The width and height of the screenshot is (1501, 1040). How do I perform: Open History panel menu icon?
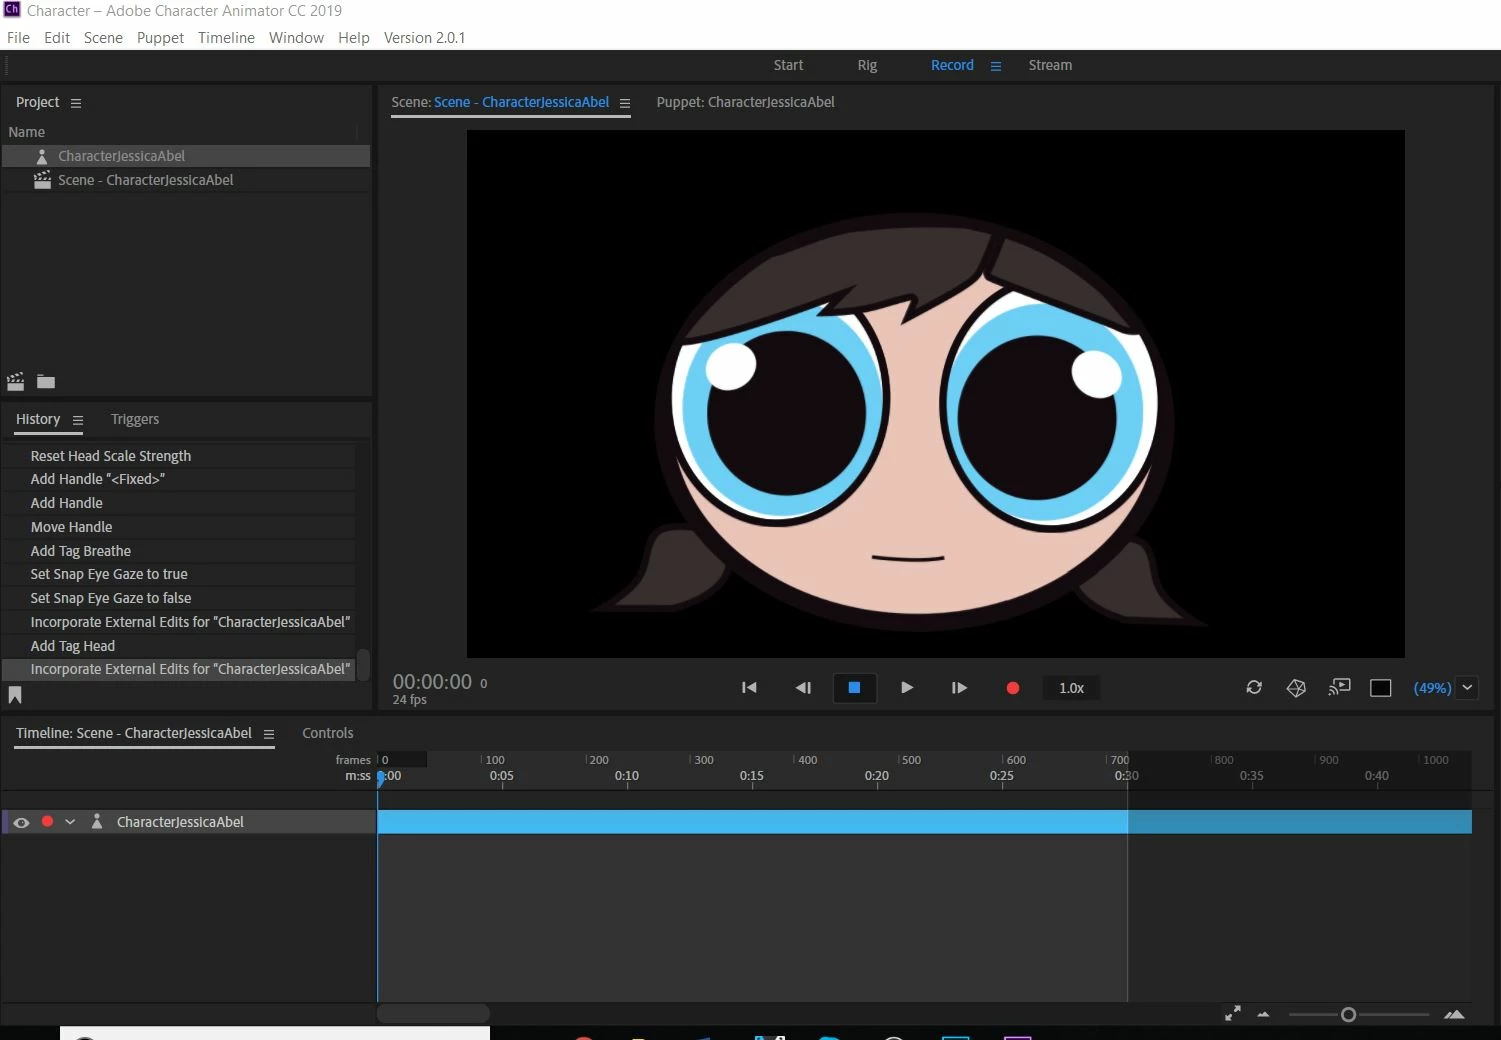(78, 420)
